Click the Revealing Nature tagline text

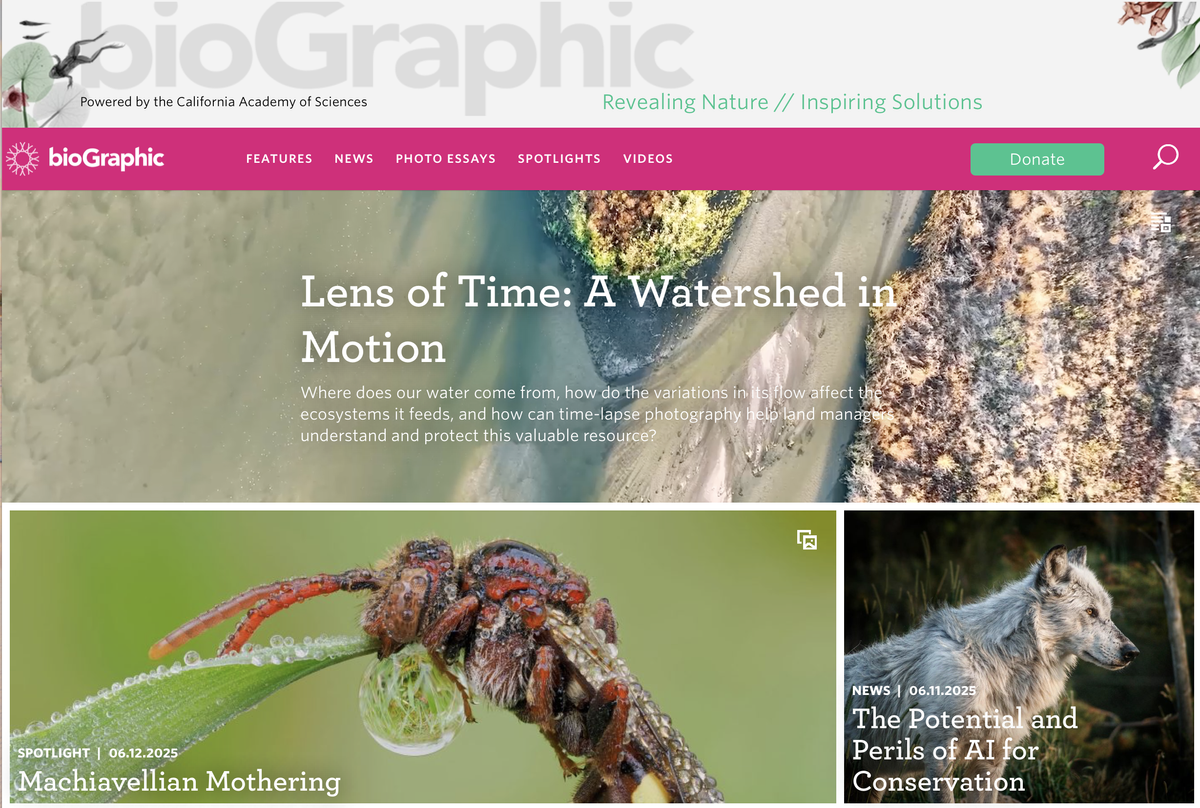792,102
